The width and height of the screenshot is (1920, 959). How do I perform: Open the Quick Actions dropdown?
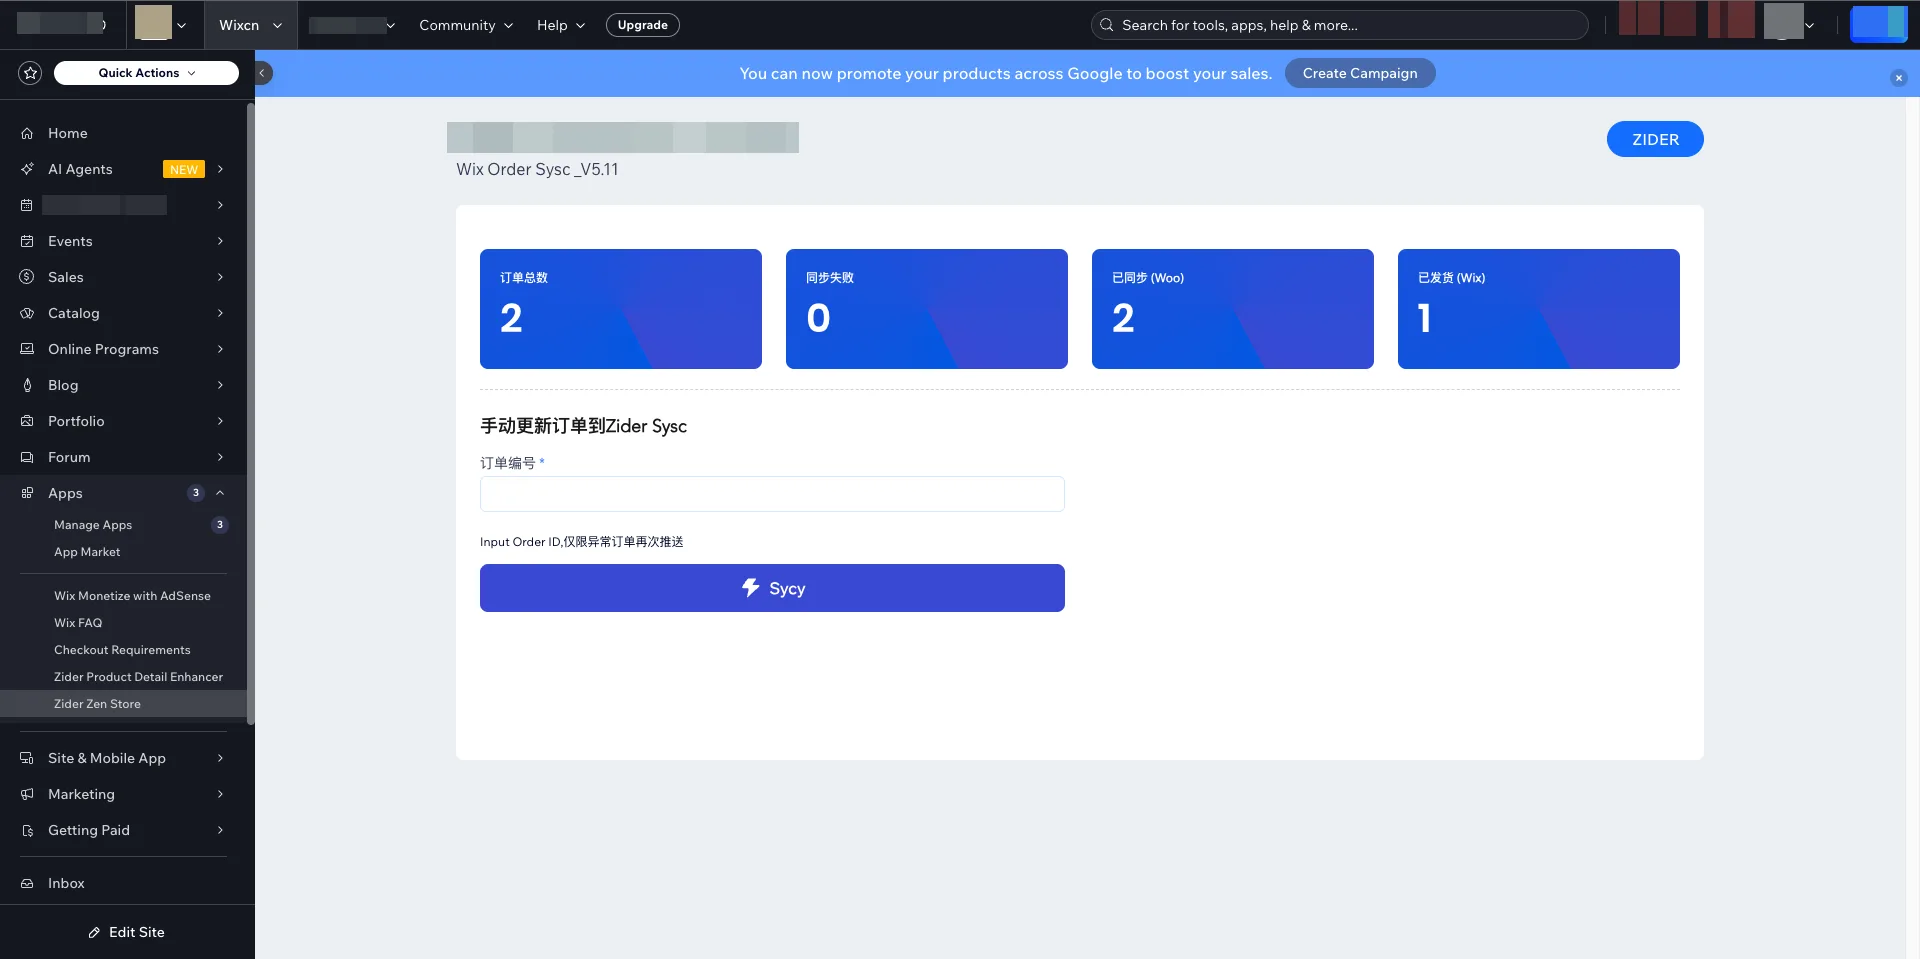pyautogui.click(x=146, y=73)
